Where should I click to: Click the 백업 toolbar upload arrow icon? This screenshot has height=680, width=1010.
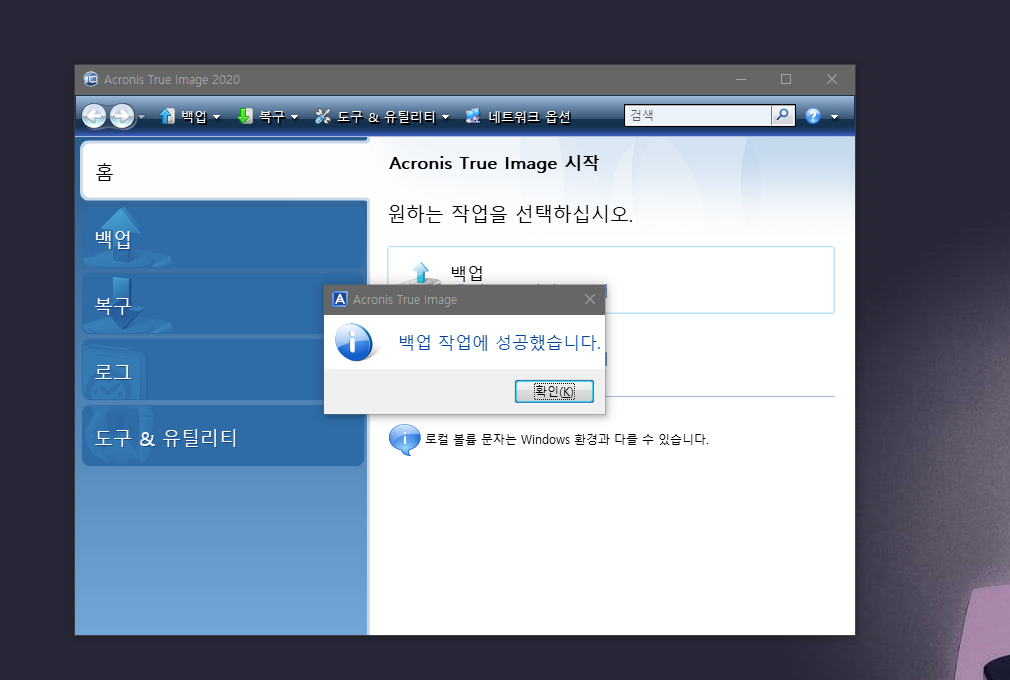click(x=167, y=116)
